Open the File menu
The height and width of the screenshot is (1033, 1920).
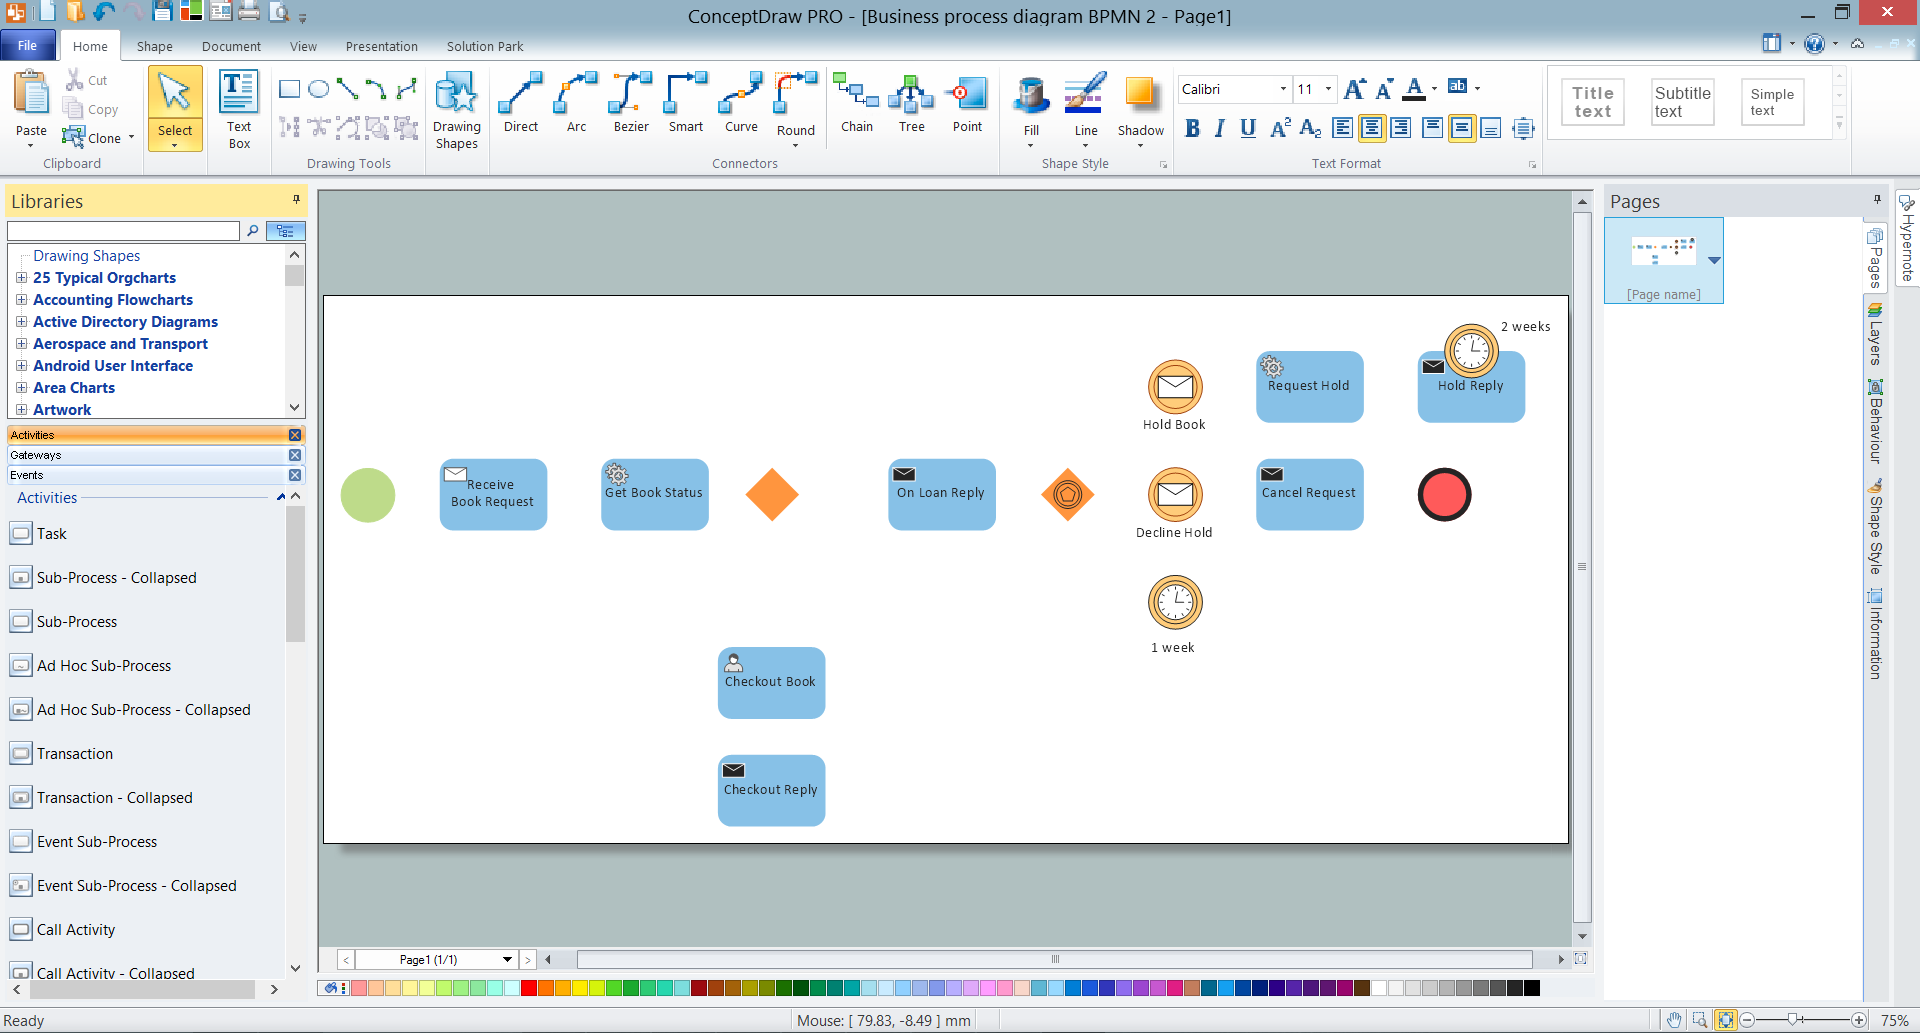(27, 46)
